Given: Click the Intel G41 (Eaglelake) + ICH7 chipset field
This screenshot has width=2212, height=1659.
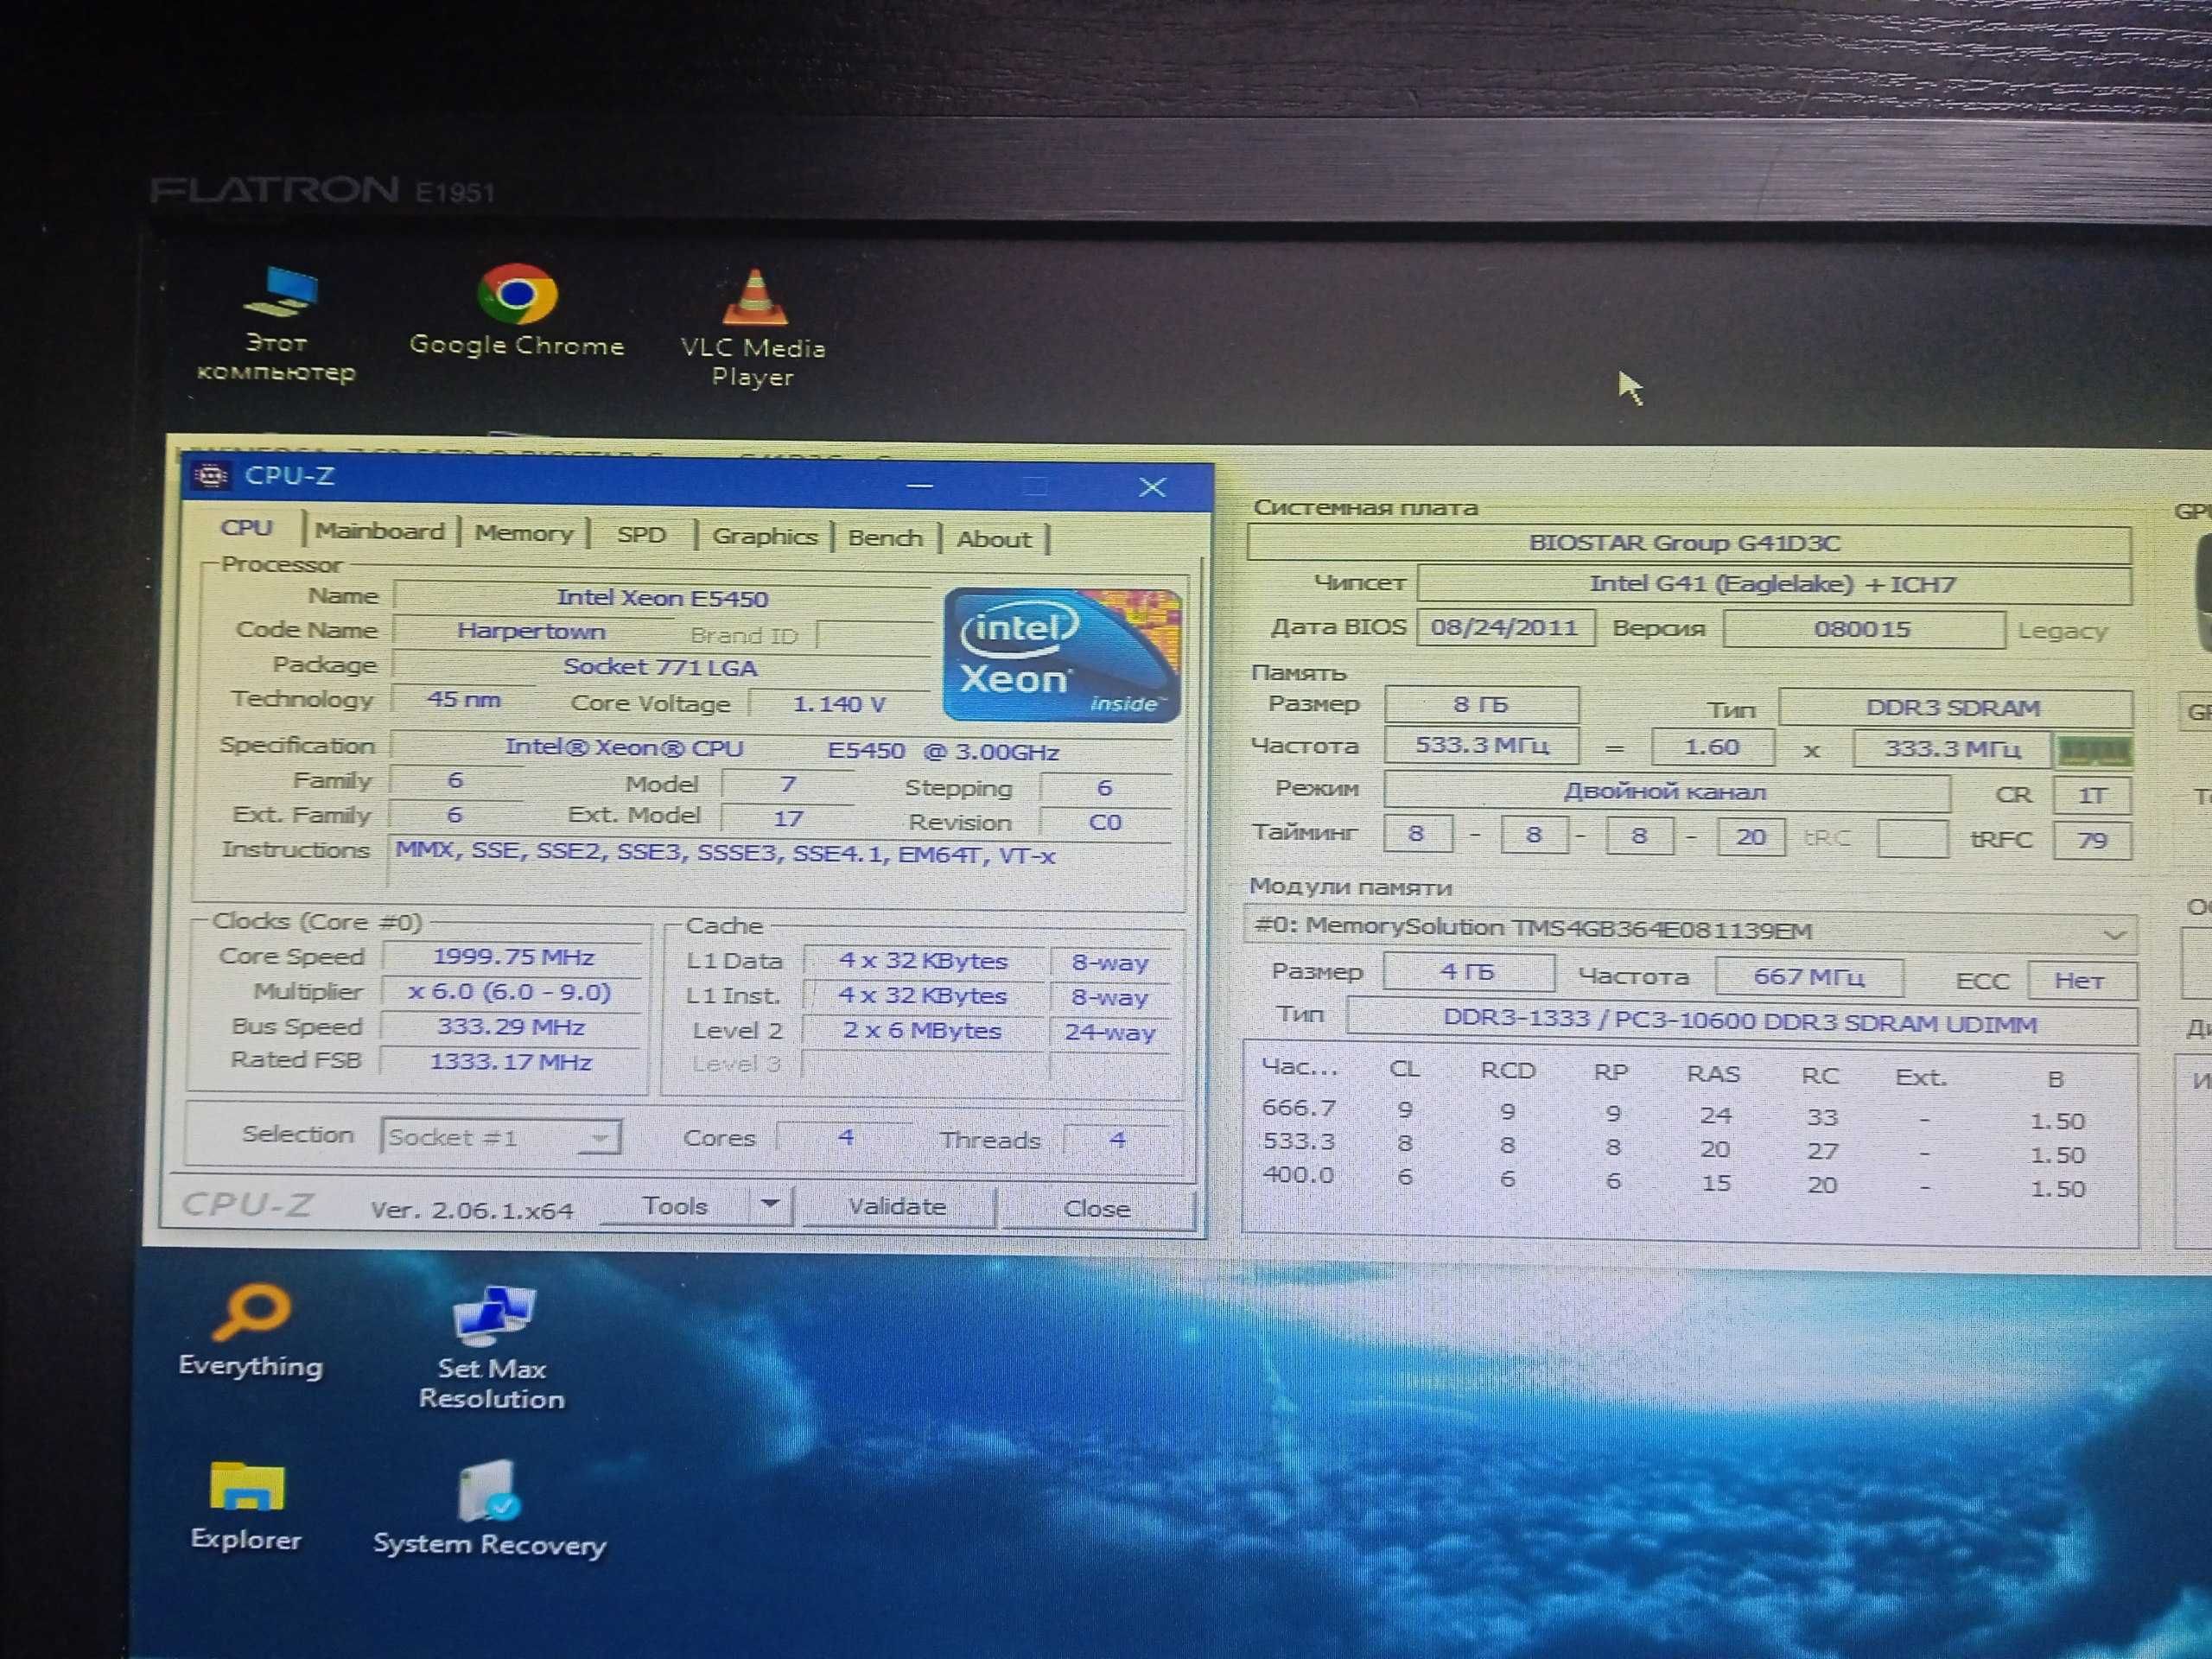Looking at the screenshot, I should (1773, 584).
